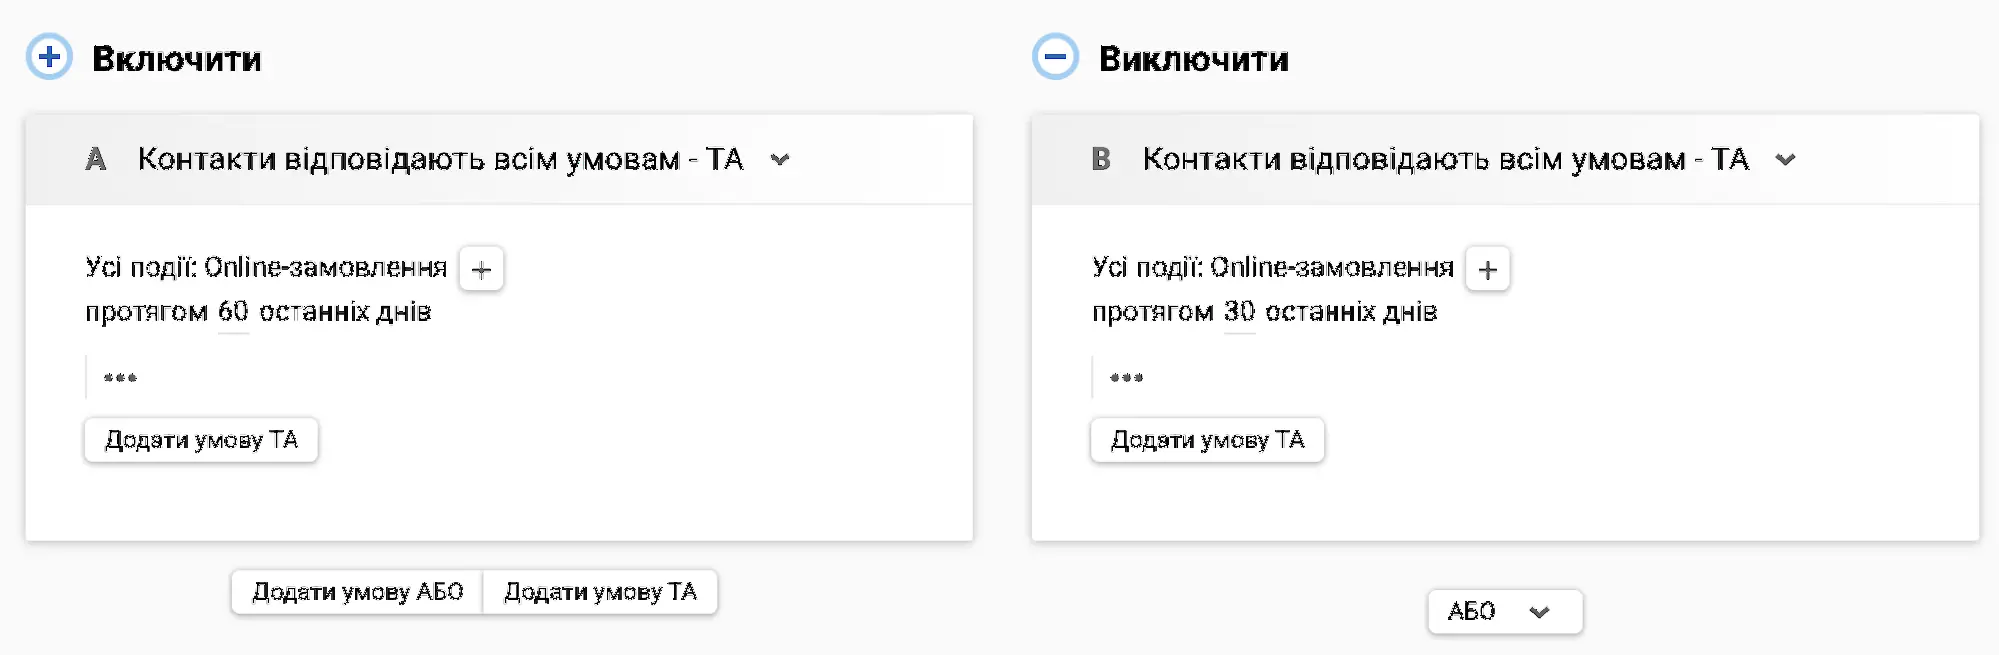Open the options menu (three dots) in block A

point(121,377)
